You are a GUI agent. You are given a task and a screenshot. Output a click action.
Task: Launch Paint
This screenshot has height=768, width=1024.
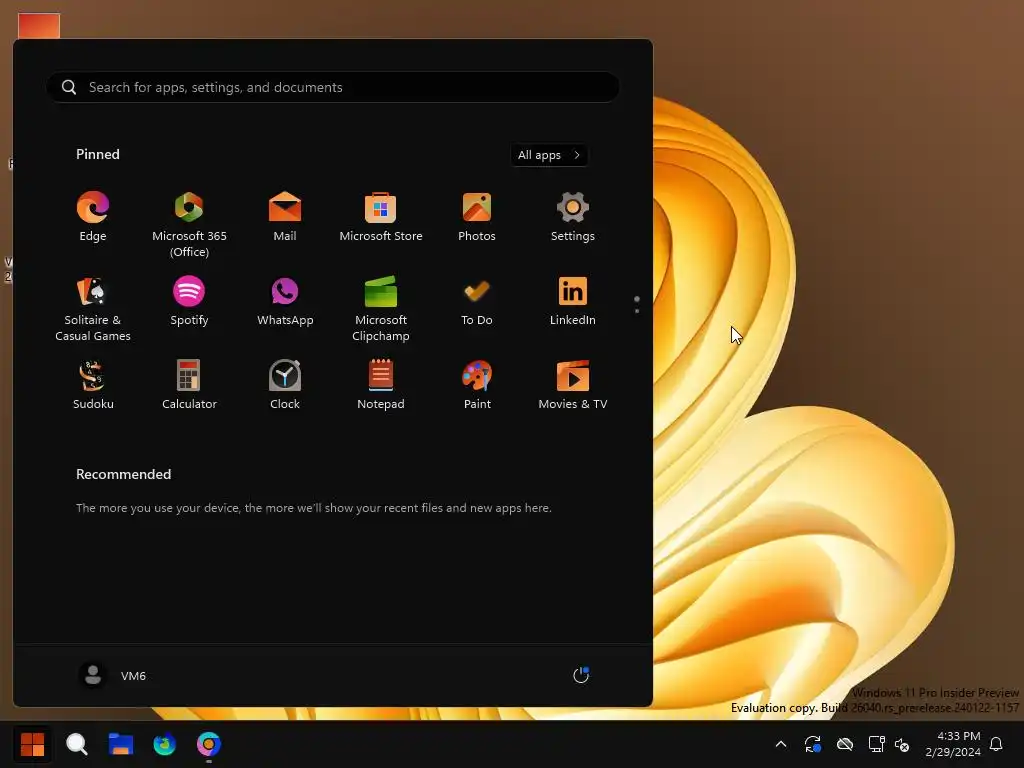477,385
